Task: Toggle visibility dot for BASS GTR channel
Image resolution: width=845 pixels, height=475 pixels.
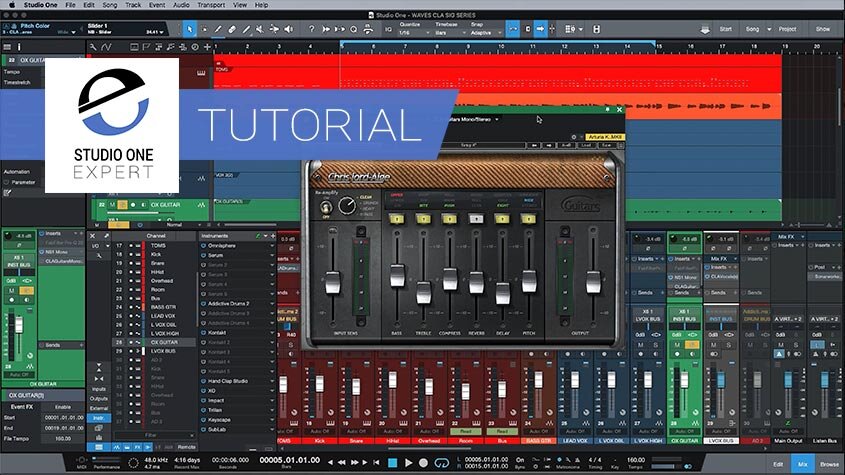Action: point(131,307)
